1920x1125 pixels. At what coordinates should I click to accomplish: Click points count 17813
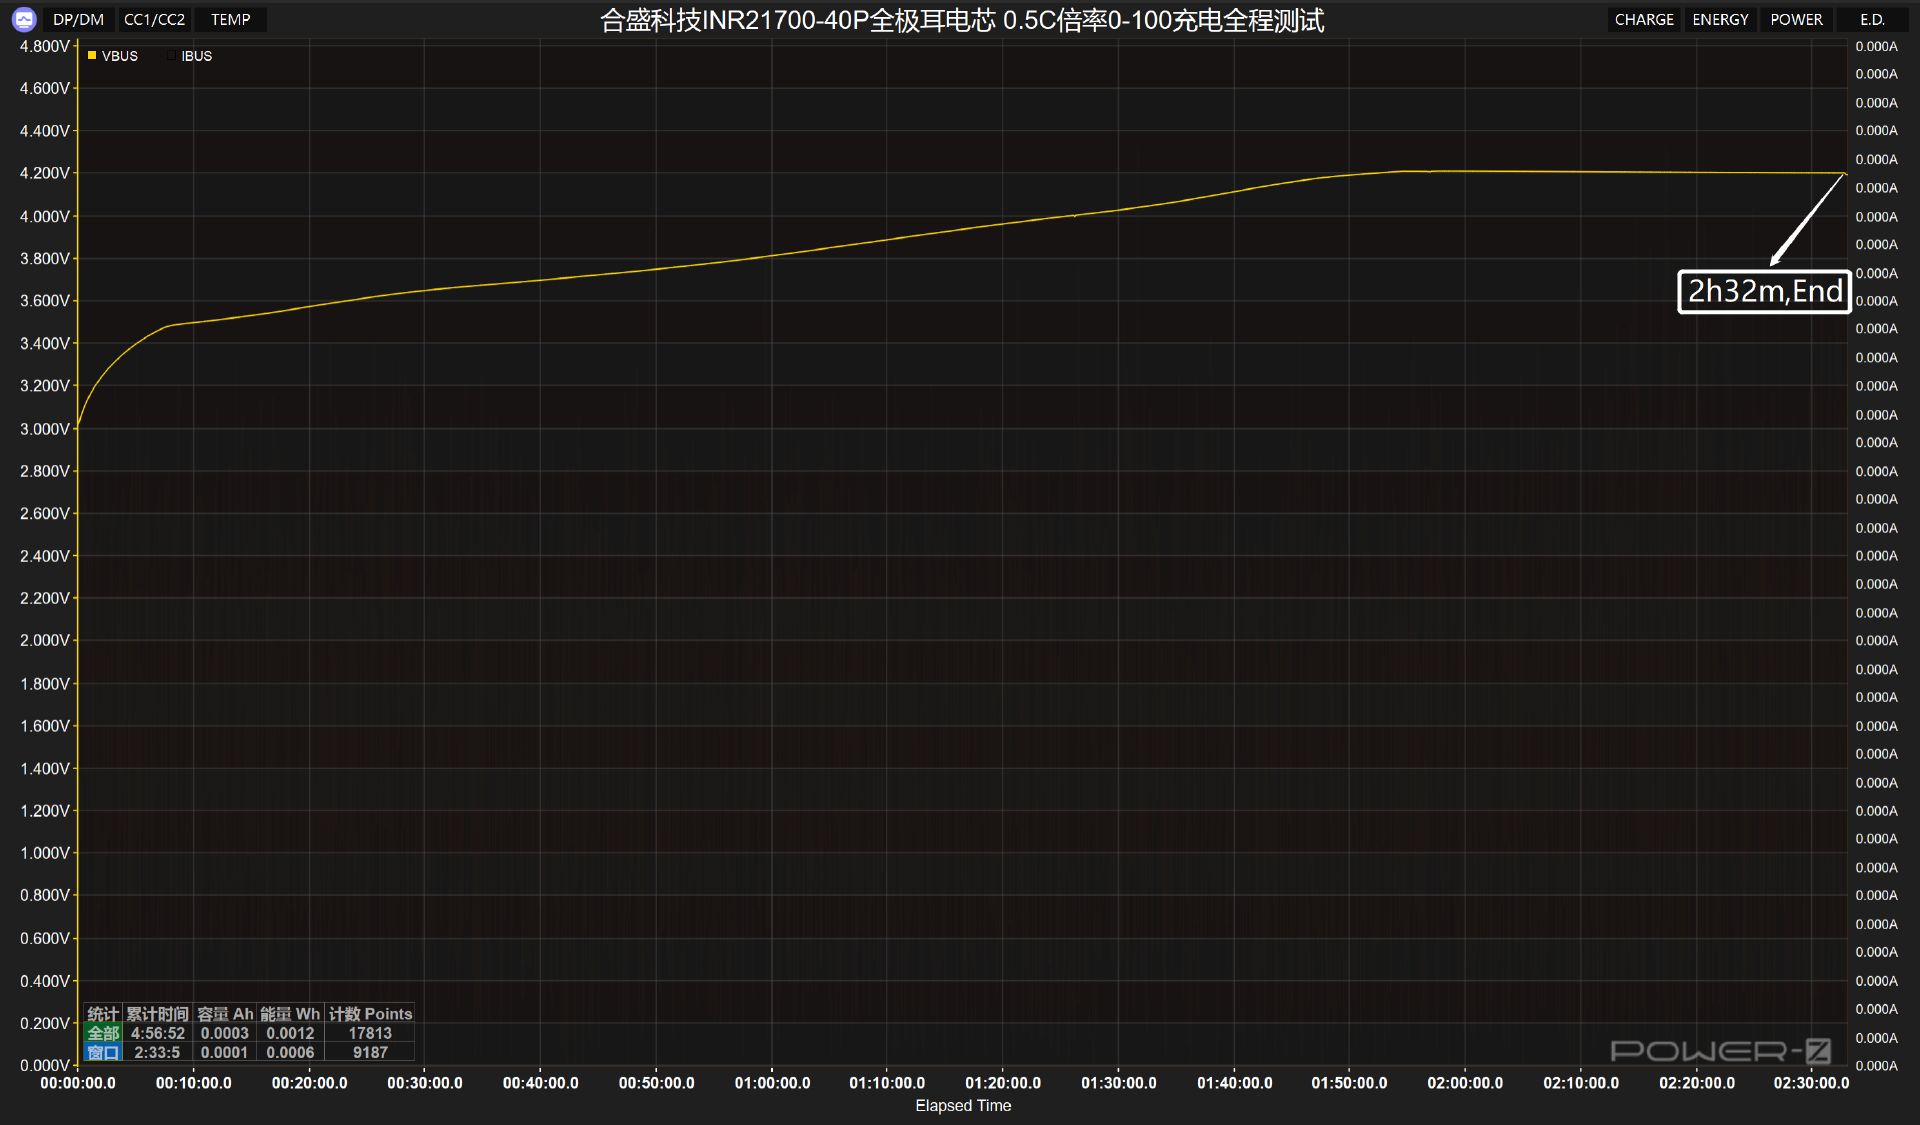point(370,1033)
